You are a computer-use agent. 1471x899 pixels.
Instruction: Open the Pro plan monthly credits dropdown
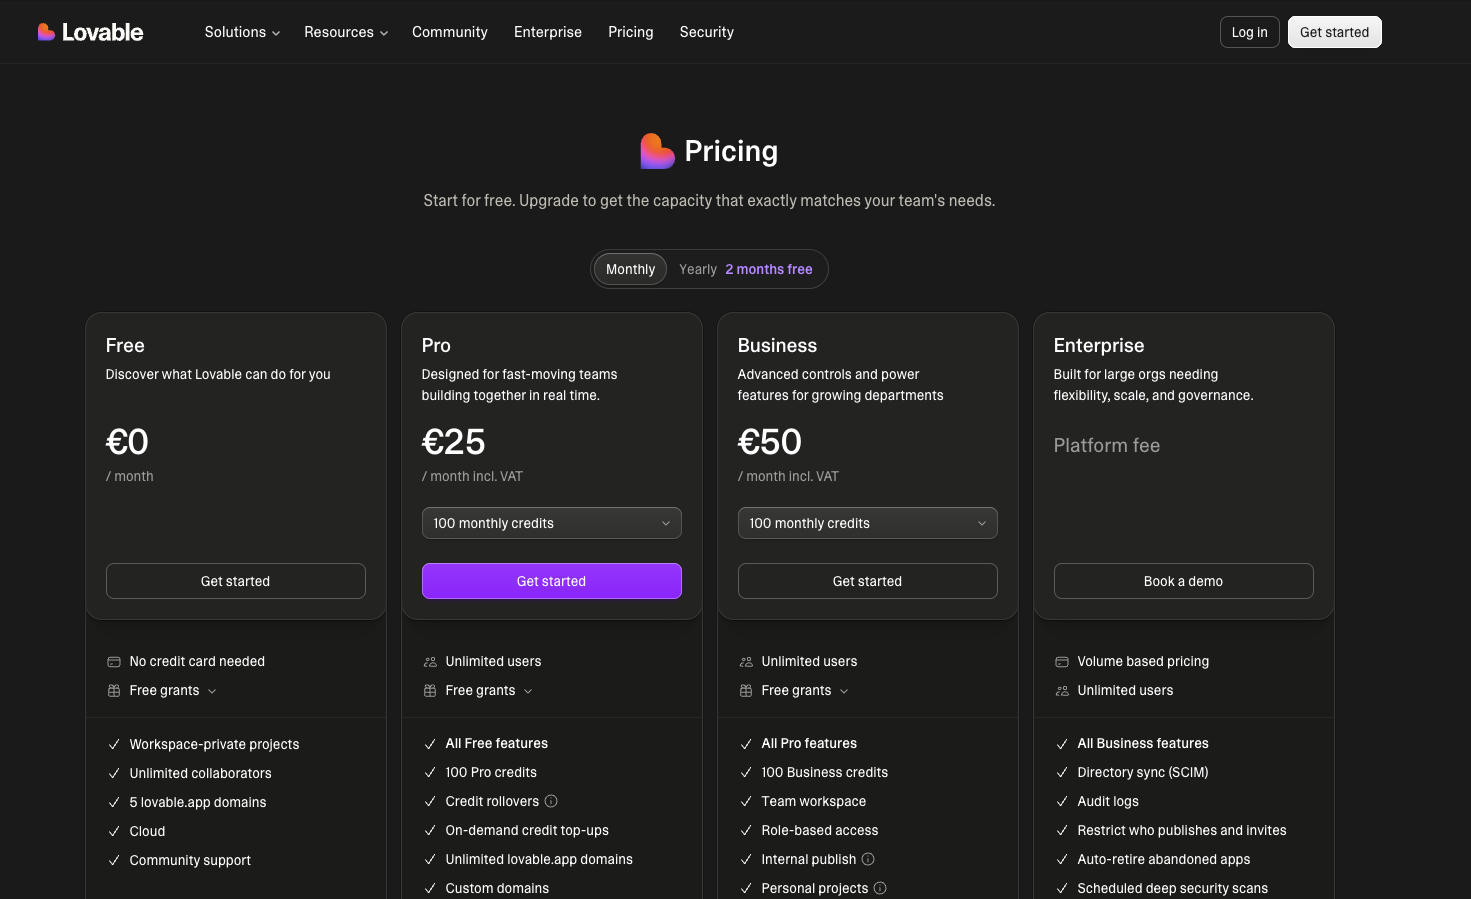(552, 523)
